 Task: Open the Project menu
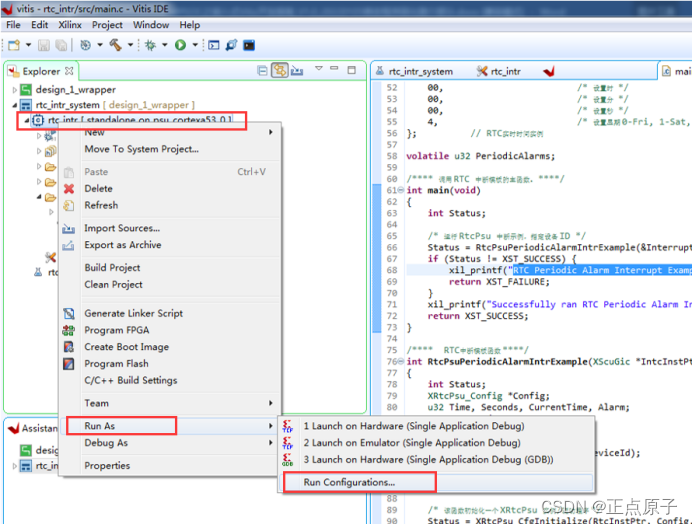click(x=107, y=25)
